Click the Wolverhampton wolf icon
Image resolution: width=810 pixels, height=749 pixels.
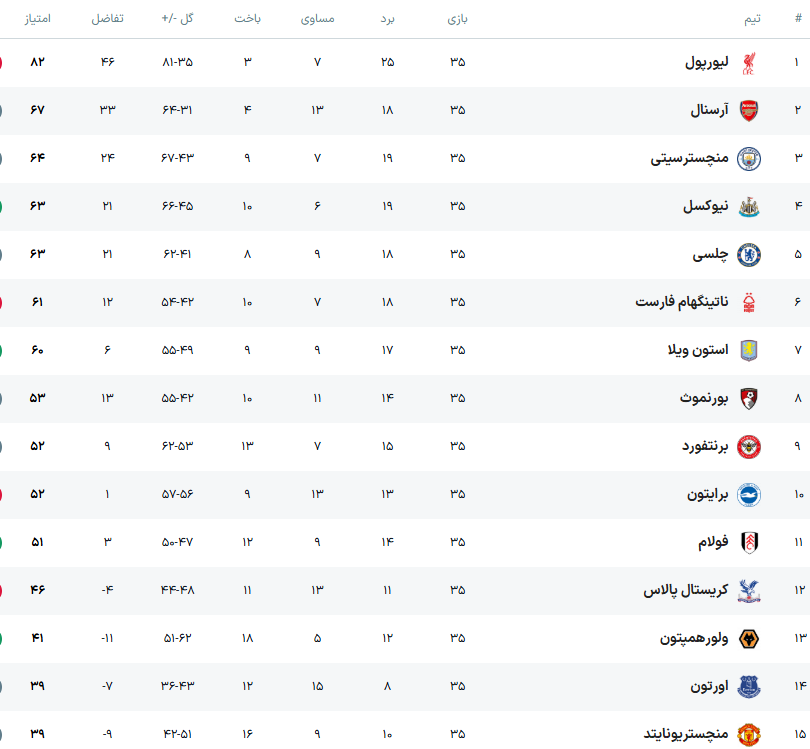(749, 639)
